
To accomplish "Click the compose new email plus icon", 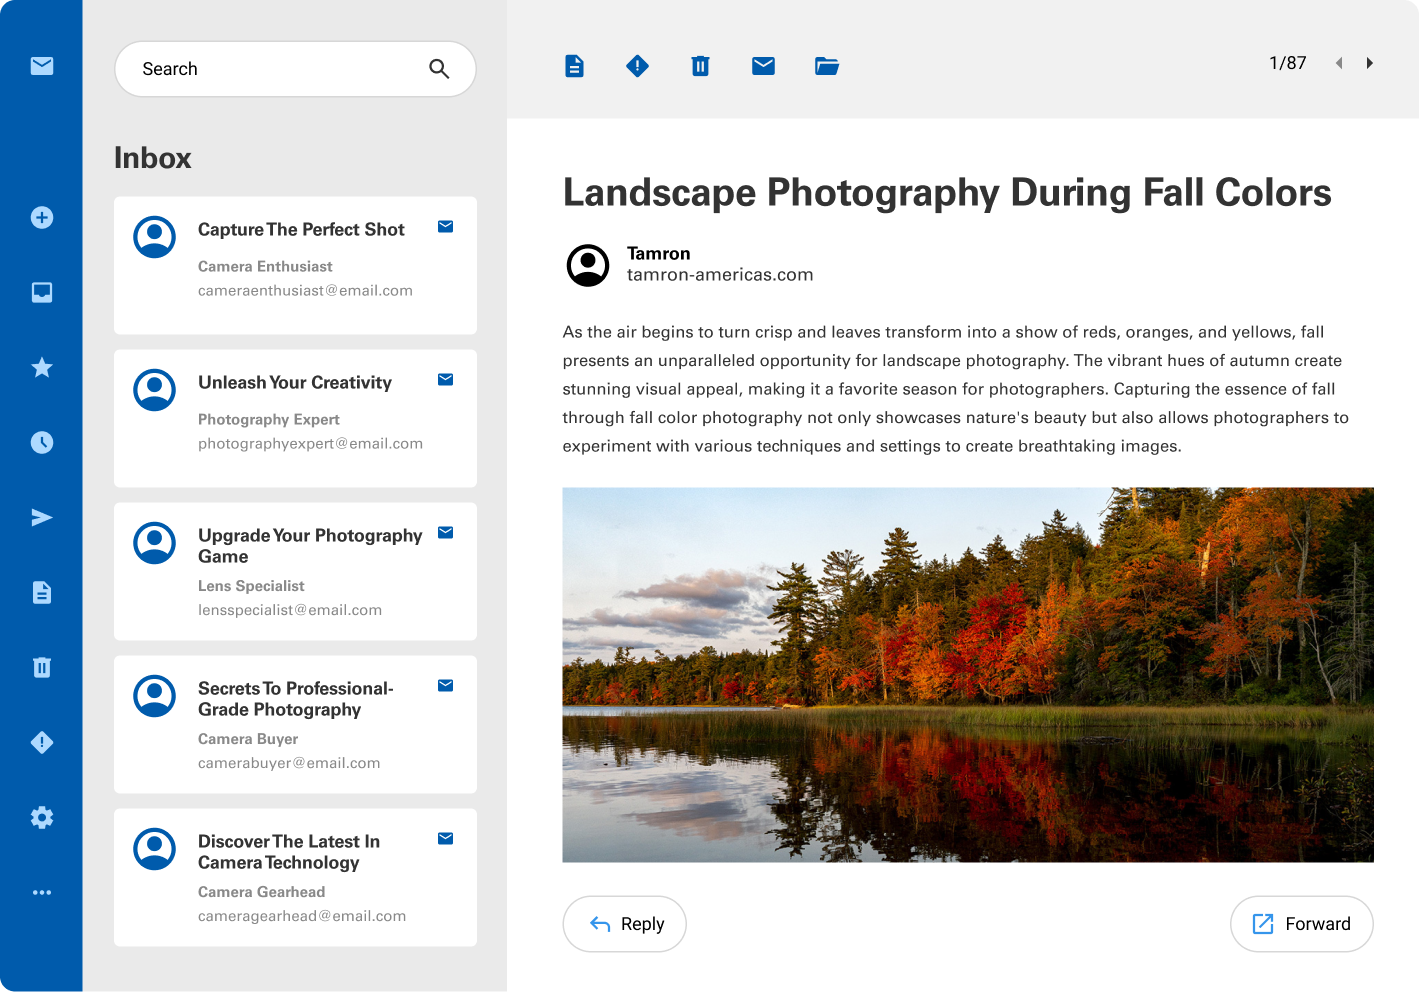I will 42,218.
